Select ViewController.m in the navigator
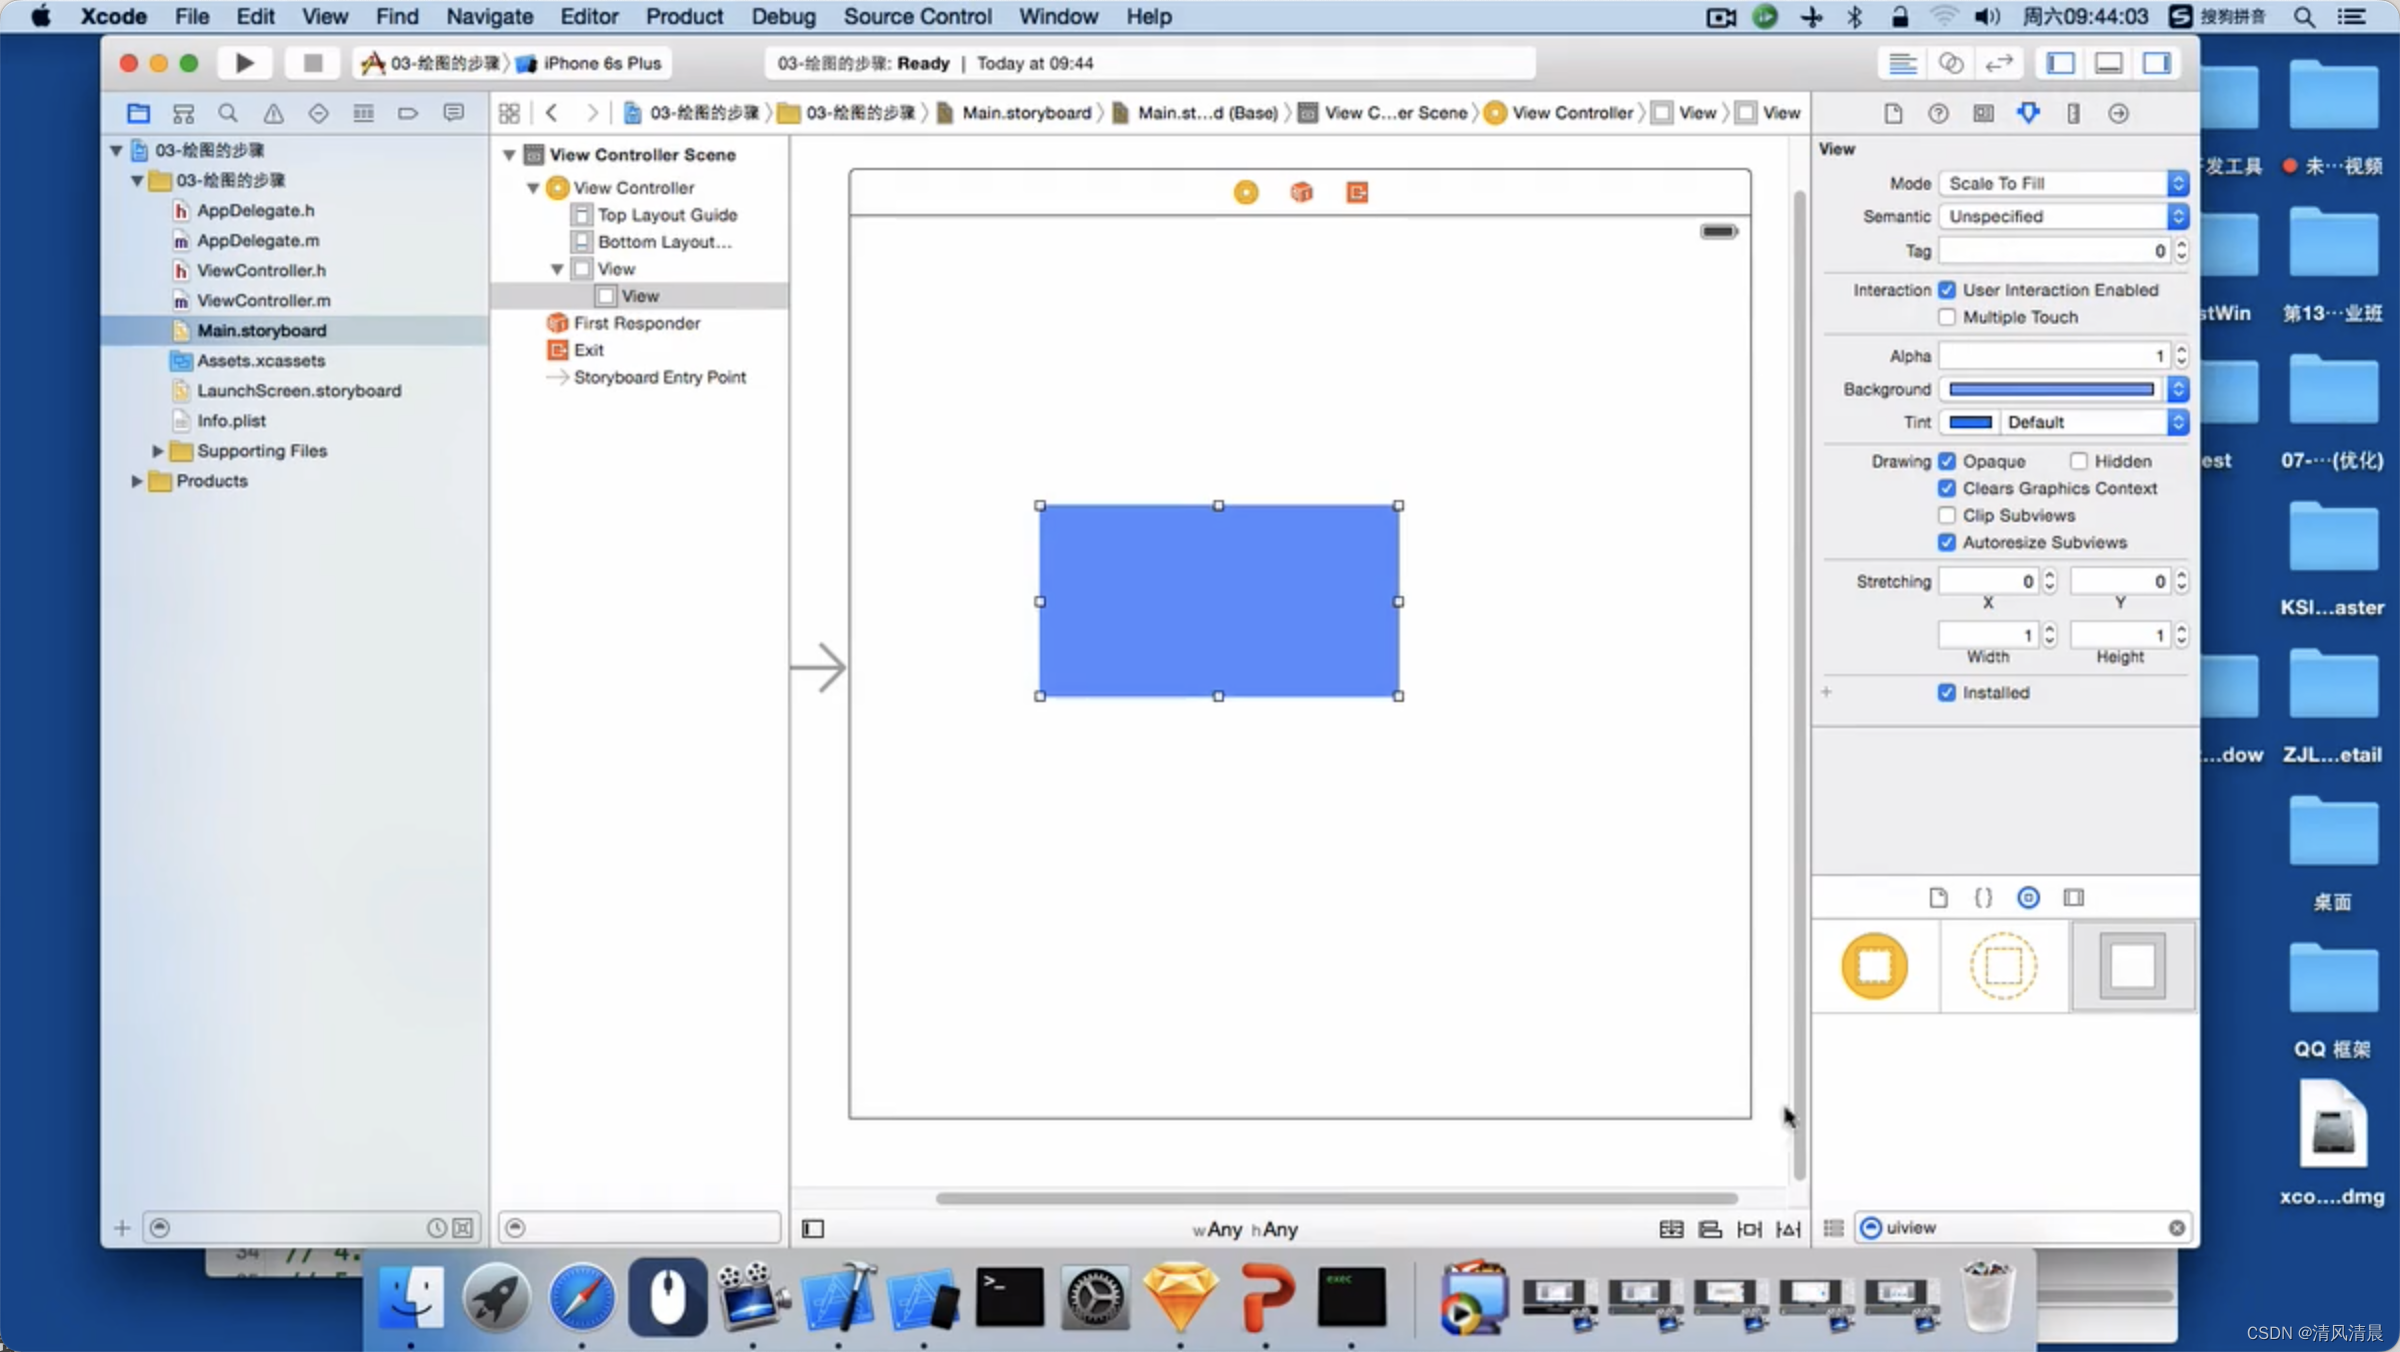This screenshot has width=2400, height=1352. 263,300
